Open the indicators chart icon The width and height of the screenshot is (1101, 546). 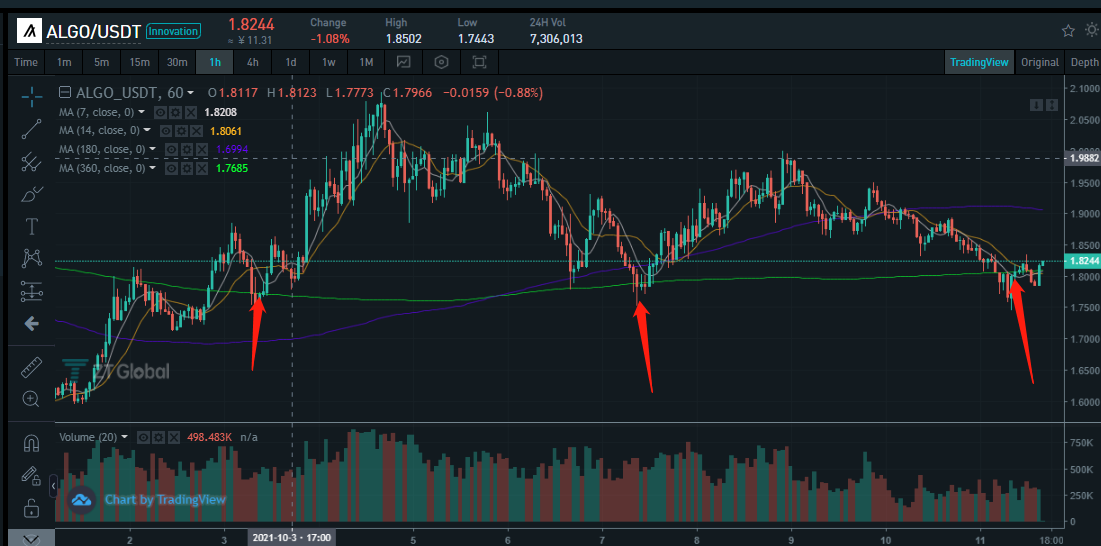tap(404, 62)
